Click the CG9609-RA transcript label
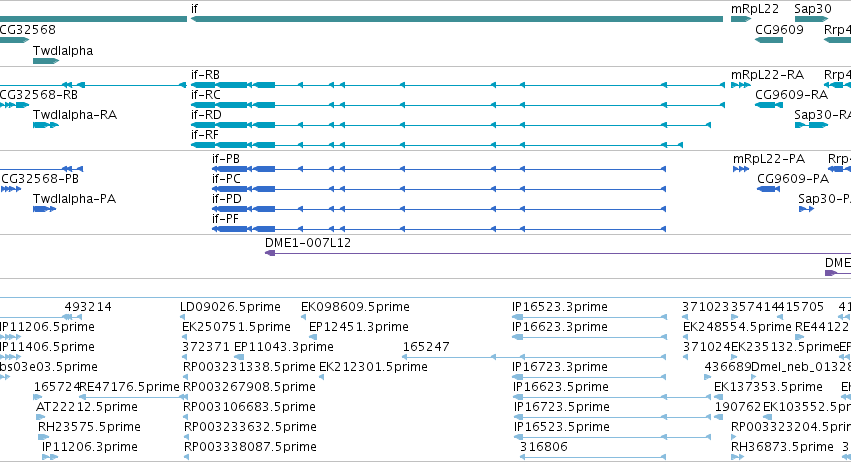This screenshot has width=851, height=462. [x=792, y=94]
